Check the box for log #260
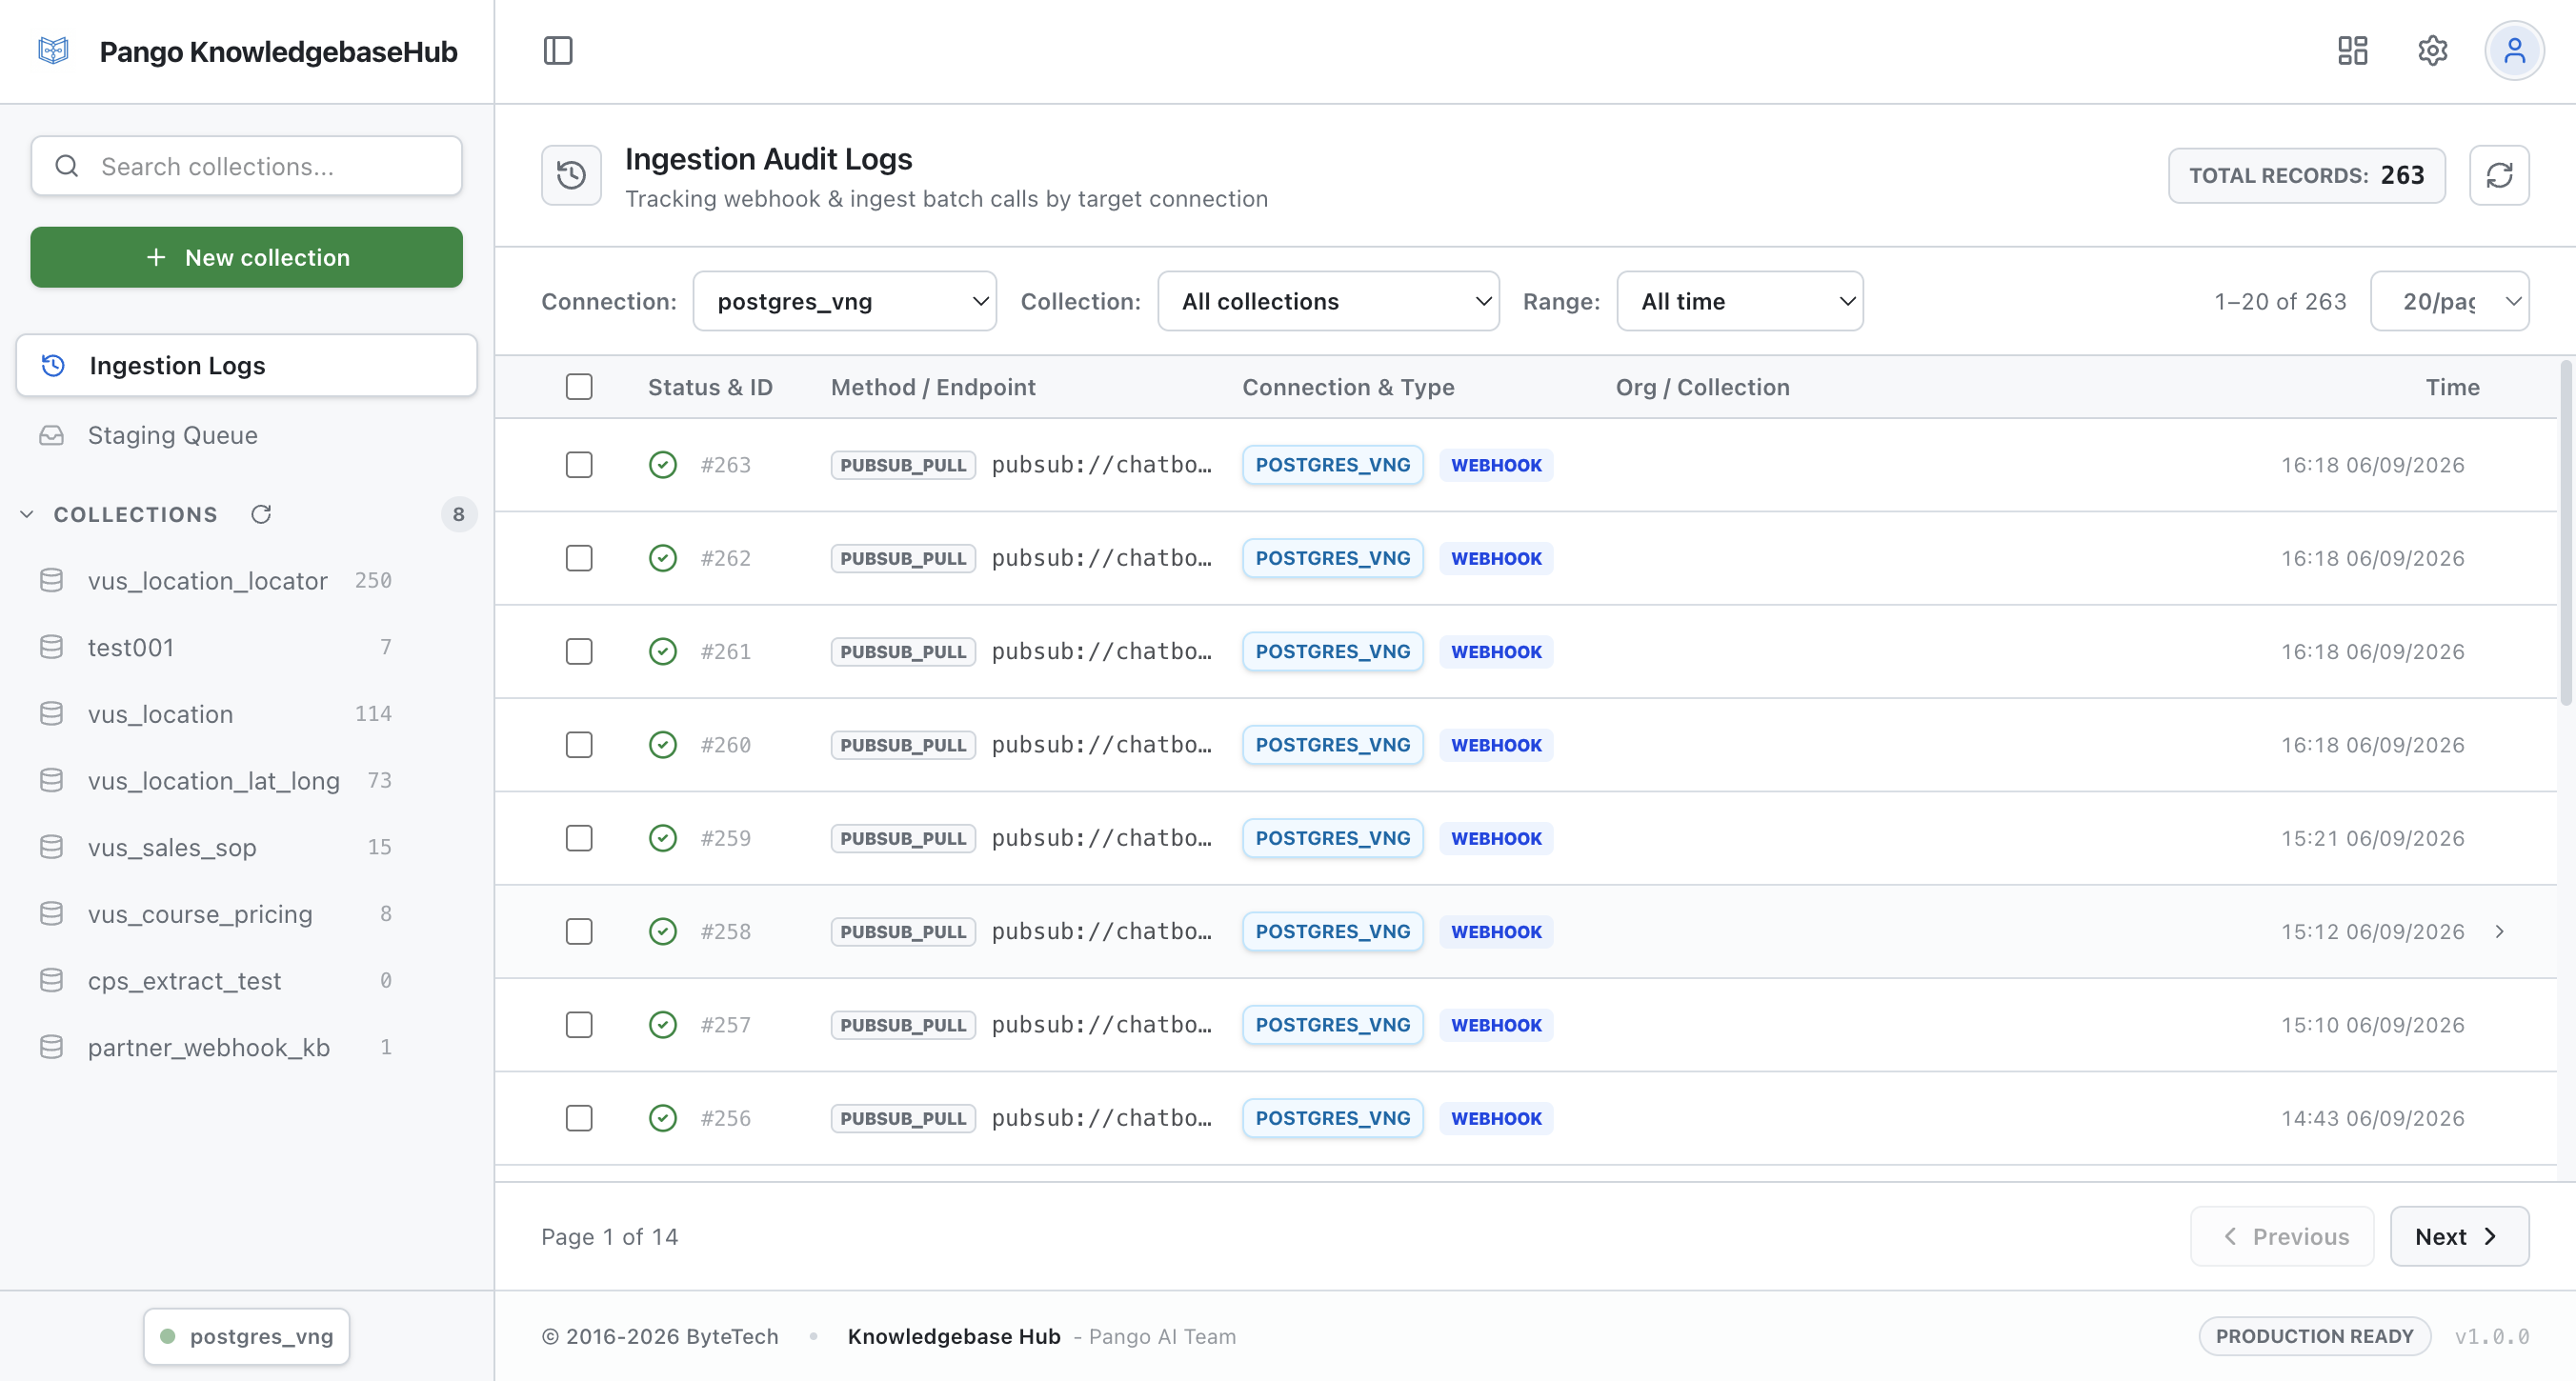The width and height of the screenshot is (2576, 1381). [x=579, y=745]
